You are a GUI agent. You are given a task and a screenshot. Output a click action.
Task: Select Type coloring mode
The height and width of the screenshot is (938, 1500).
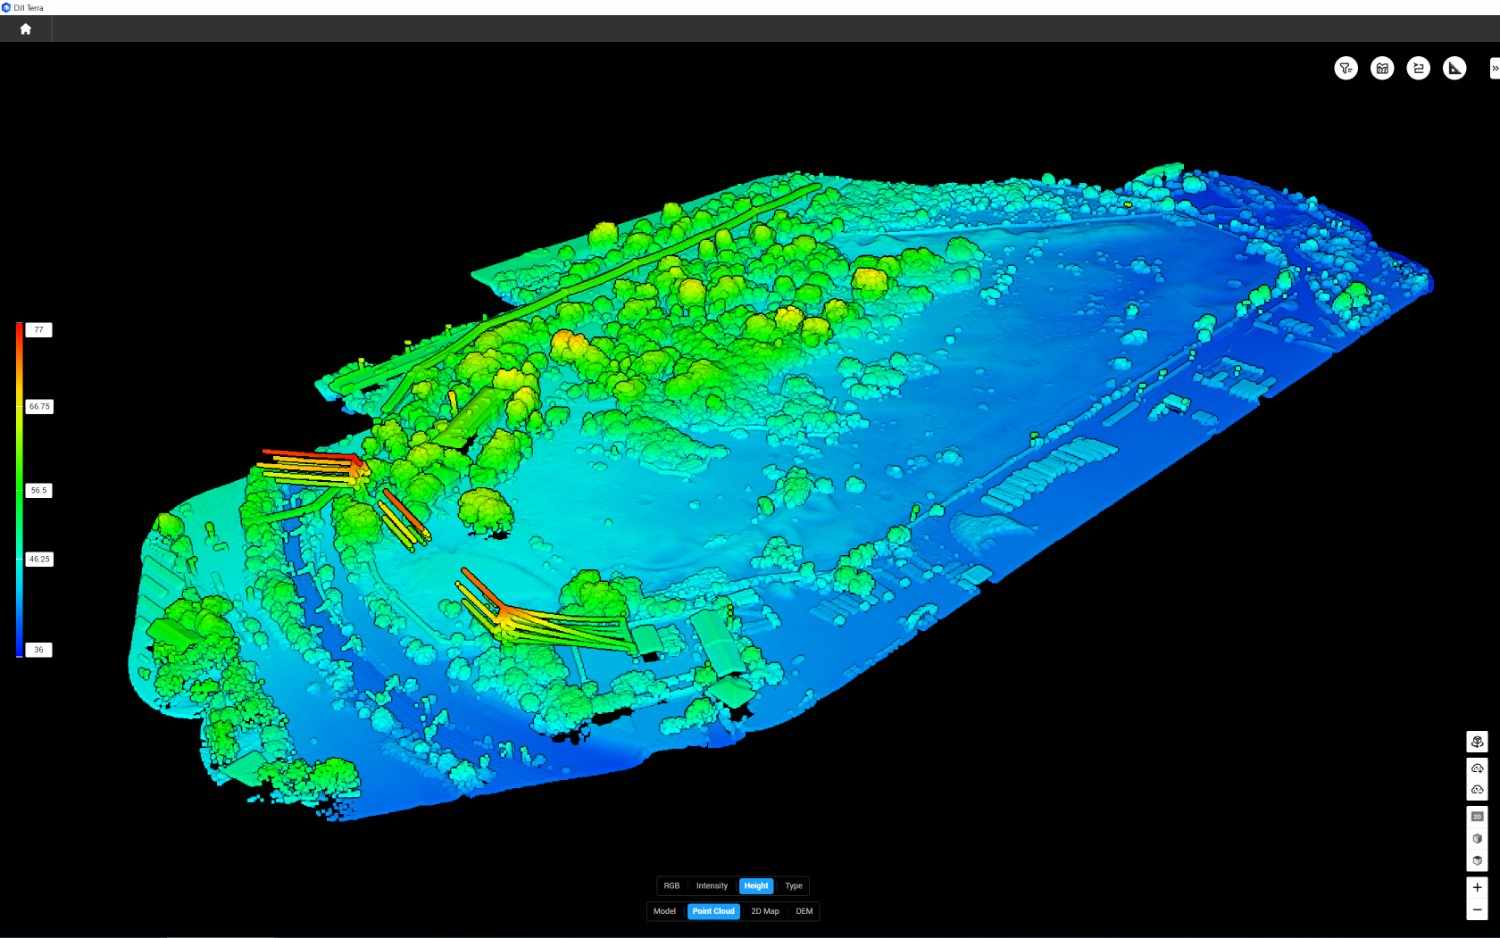pyautogui.click(x=794, y=886)
